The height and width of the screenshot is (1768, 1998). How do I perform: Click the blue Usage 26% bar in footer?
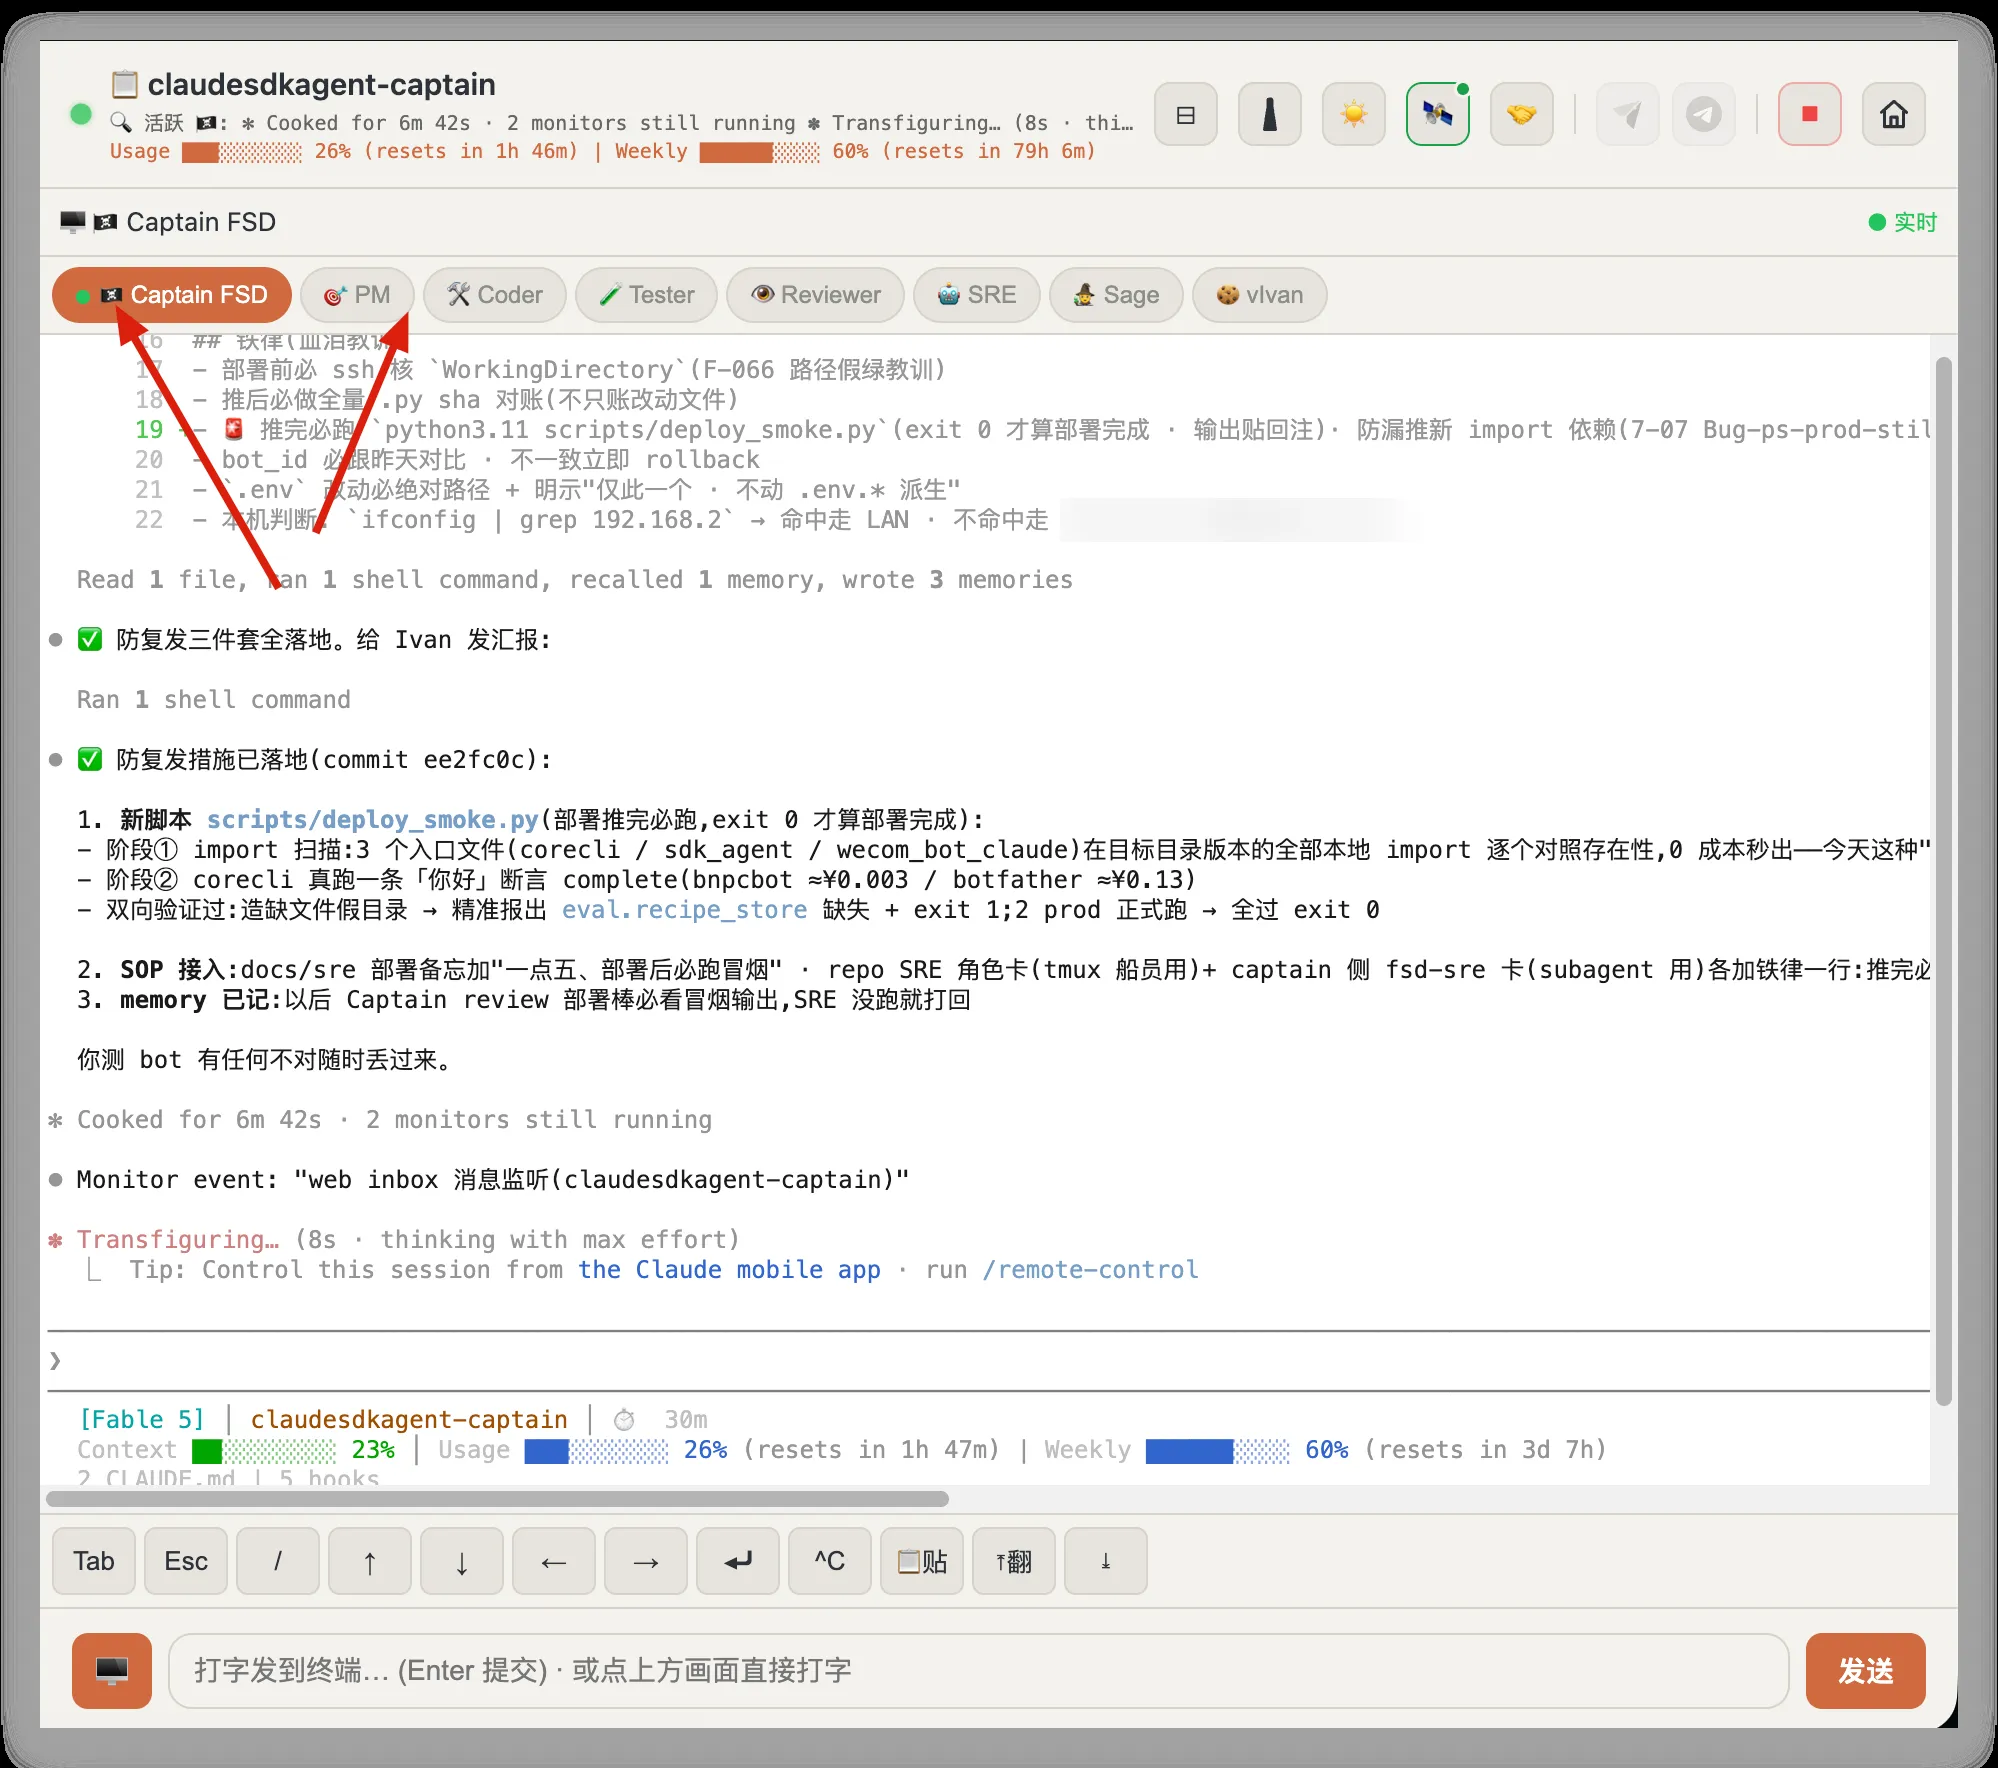(x=596, y=1450)
